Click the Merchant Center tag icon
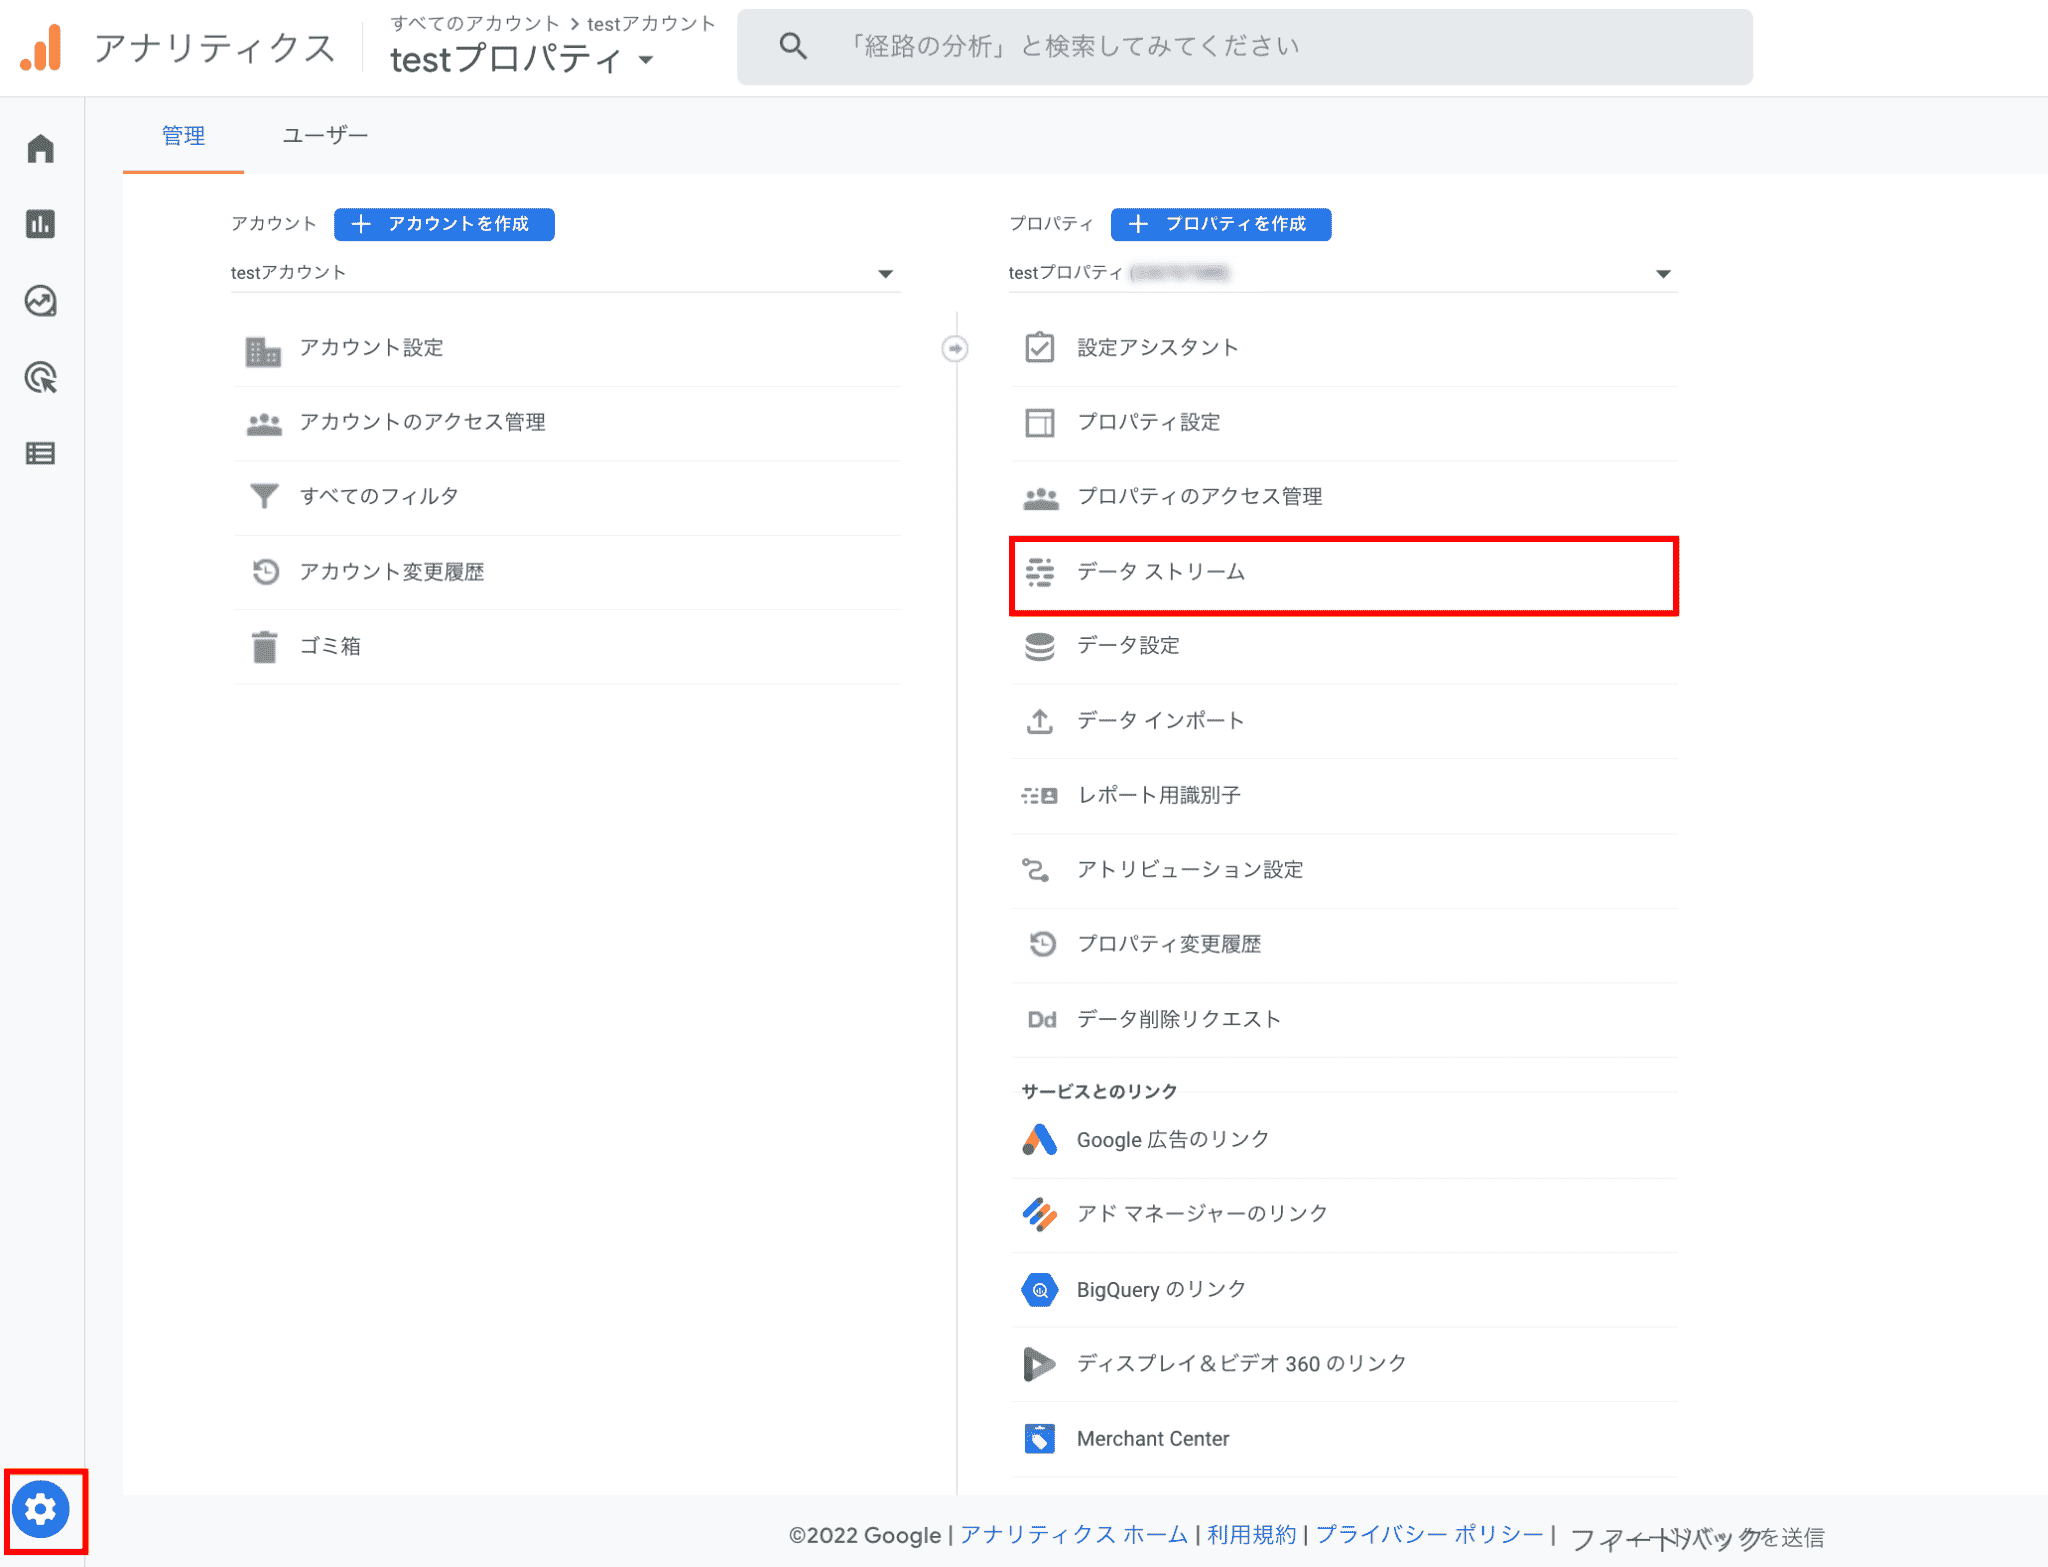2048x1567 pixels. point(1040,1439)
